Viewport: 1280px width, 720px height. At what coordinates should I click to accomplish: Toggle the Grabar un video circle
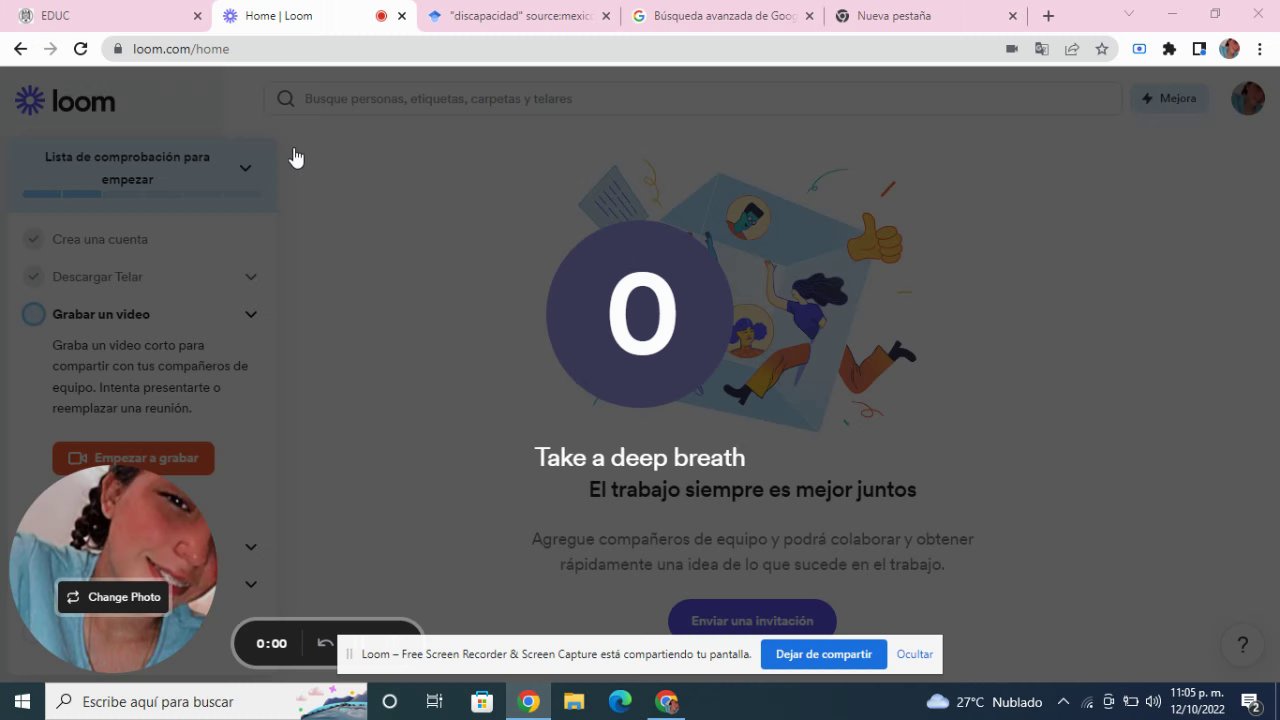tap(34, 314)
